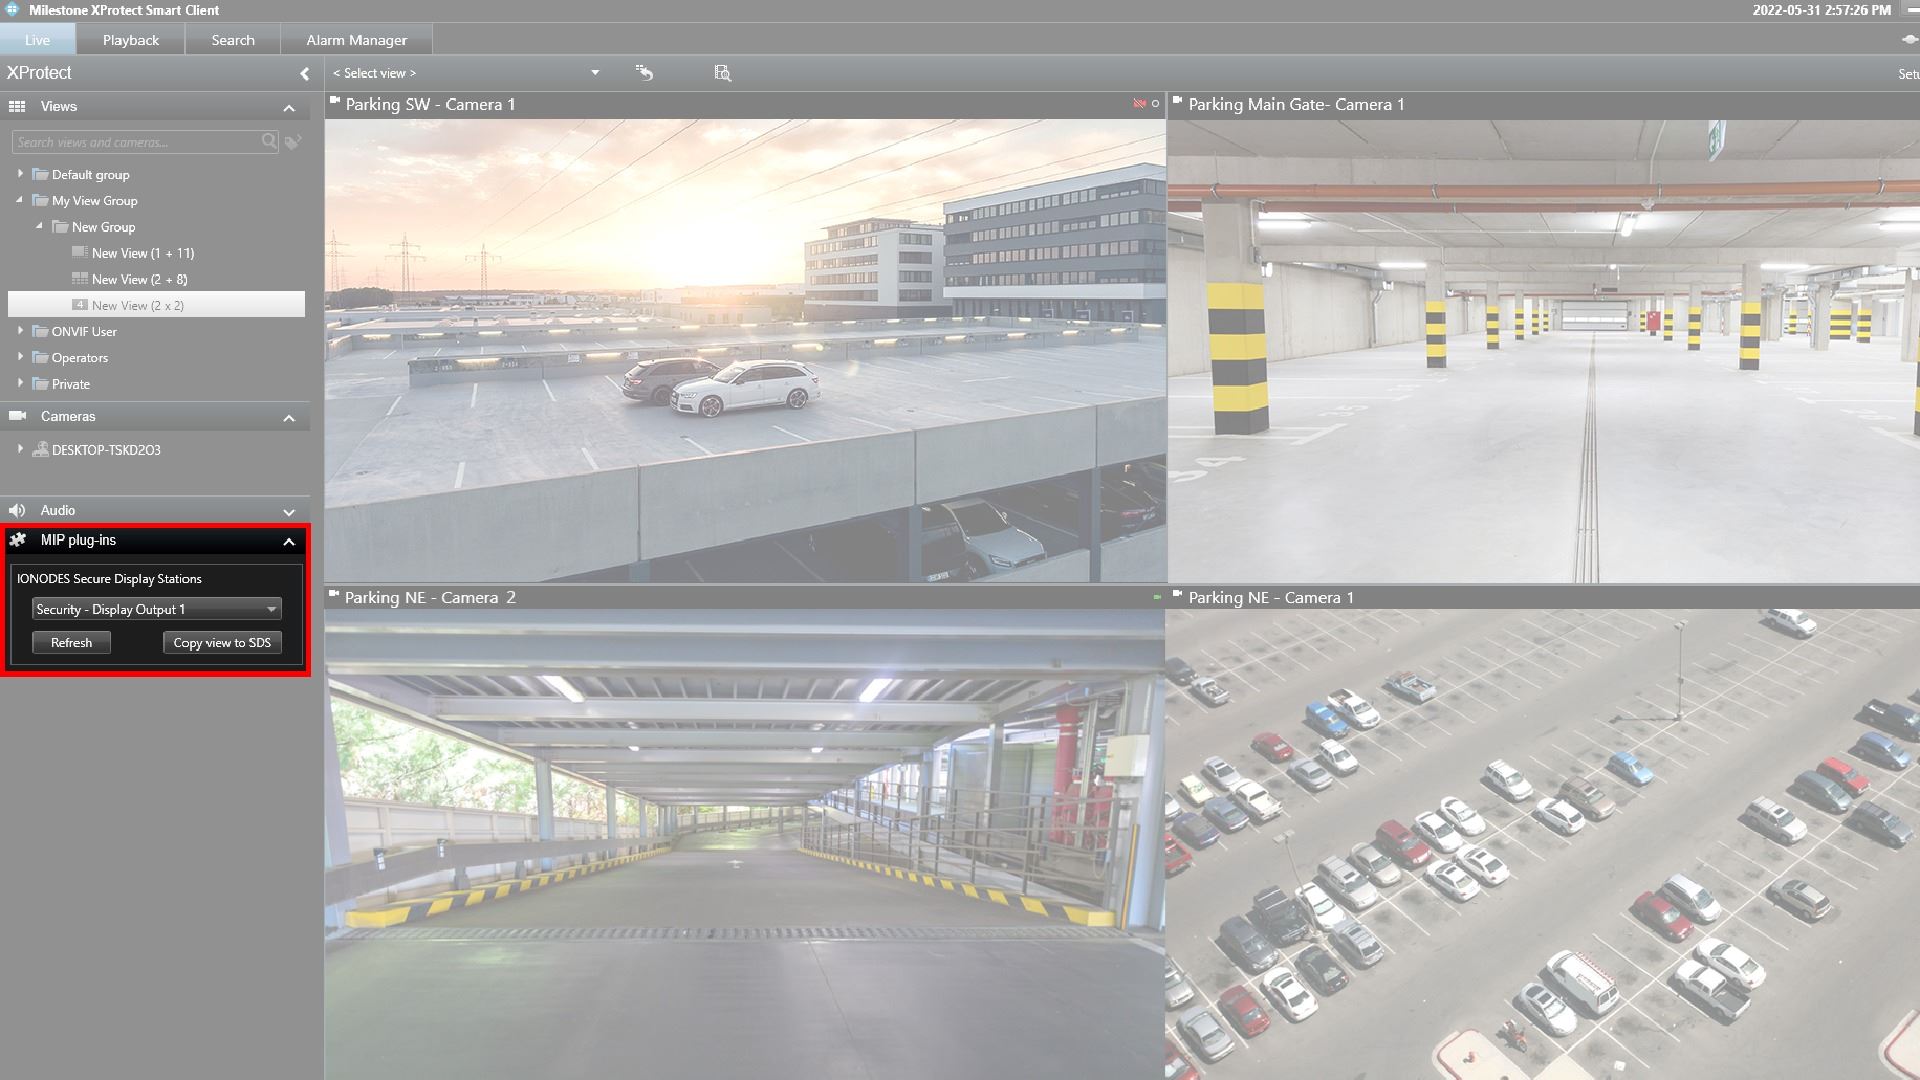
Task: Click the Milestone app logo icon
Action: [x=12, y=10]
